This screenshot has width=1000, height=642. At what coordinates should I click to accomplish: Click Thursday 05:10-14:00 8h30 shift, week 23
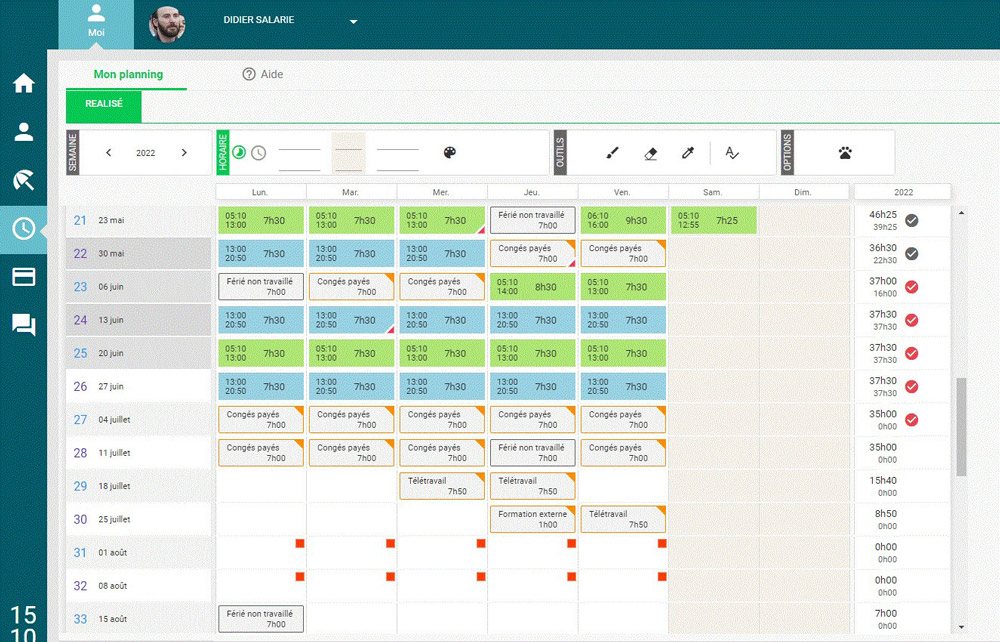tap(532, 287)
